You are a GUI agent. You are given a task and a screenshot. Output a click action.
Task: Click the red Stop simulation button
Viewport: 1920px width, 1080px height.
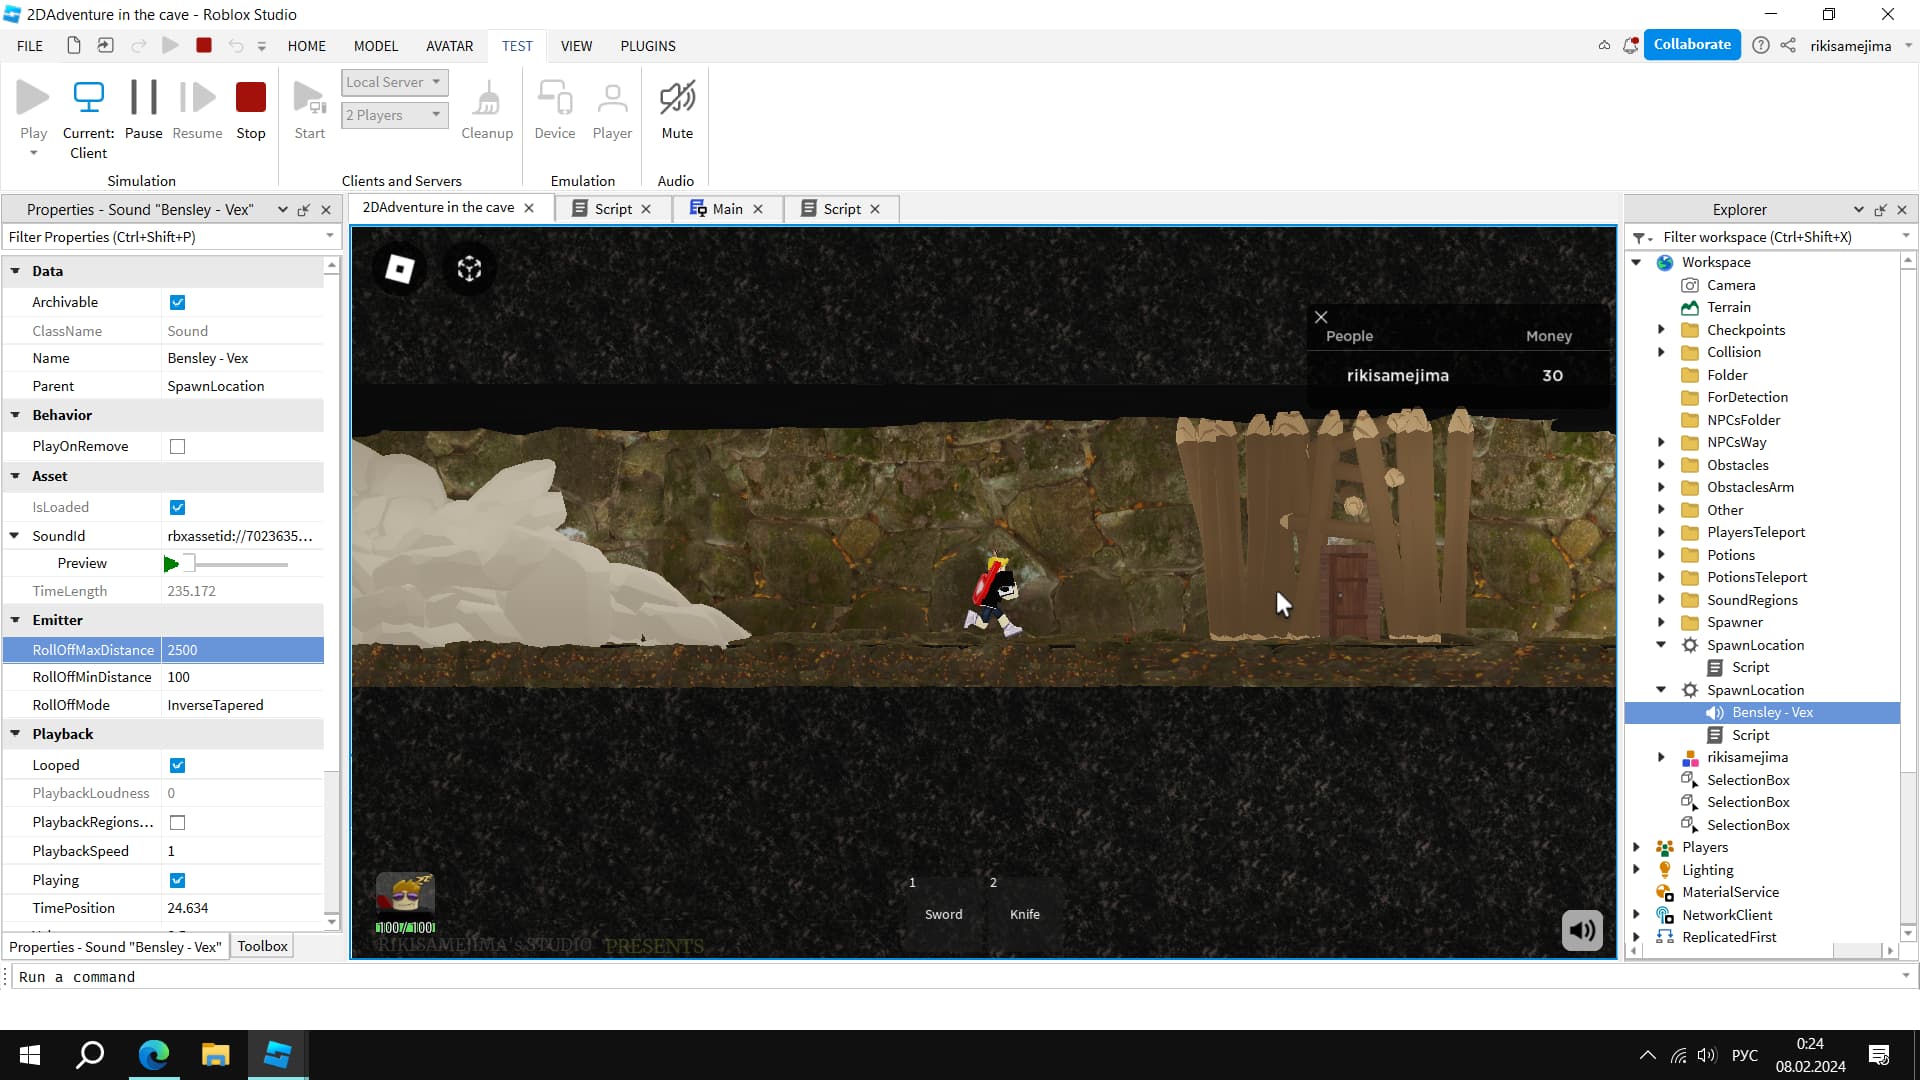point(250,98)
